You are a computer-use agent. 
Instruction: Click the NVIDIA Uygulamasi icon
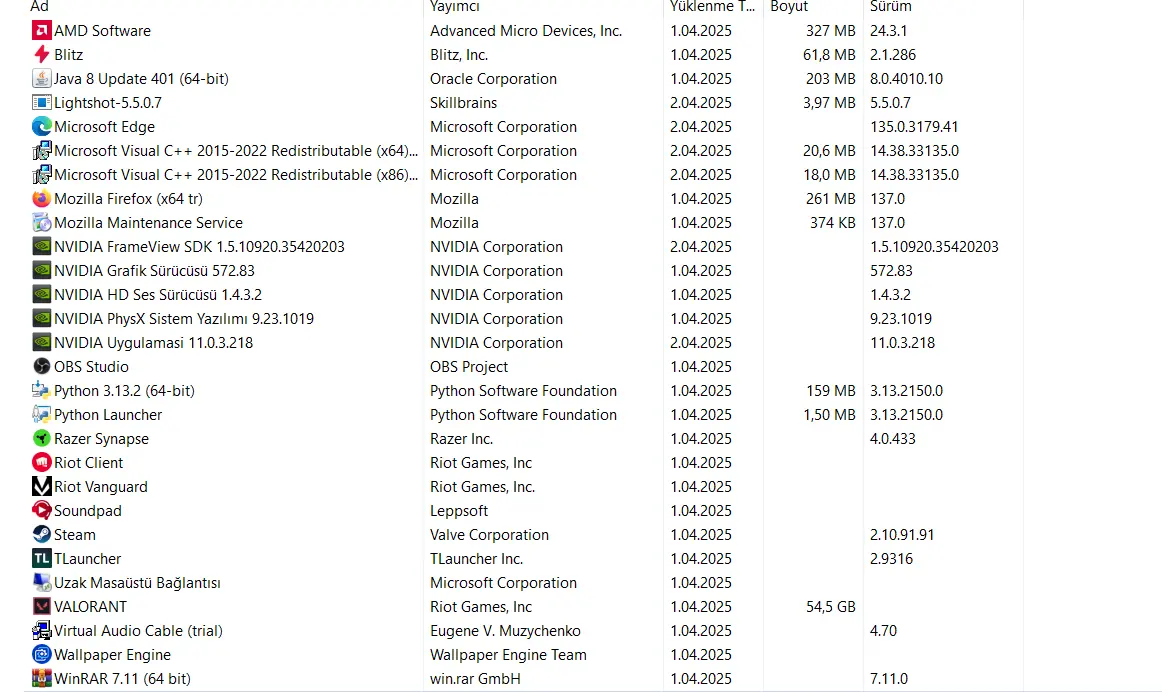click(42, 342)
